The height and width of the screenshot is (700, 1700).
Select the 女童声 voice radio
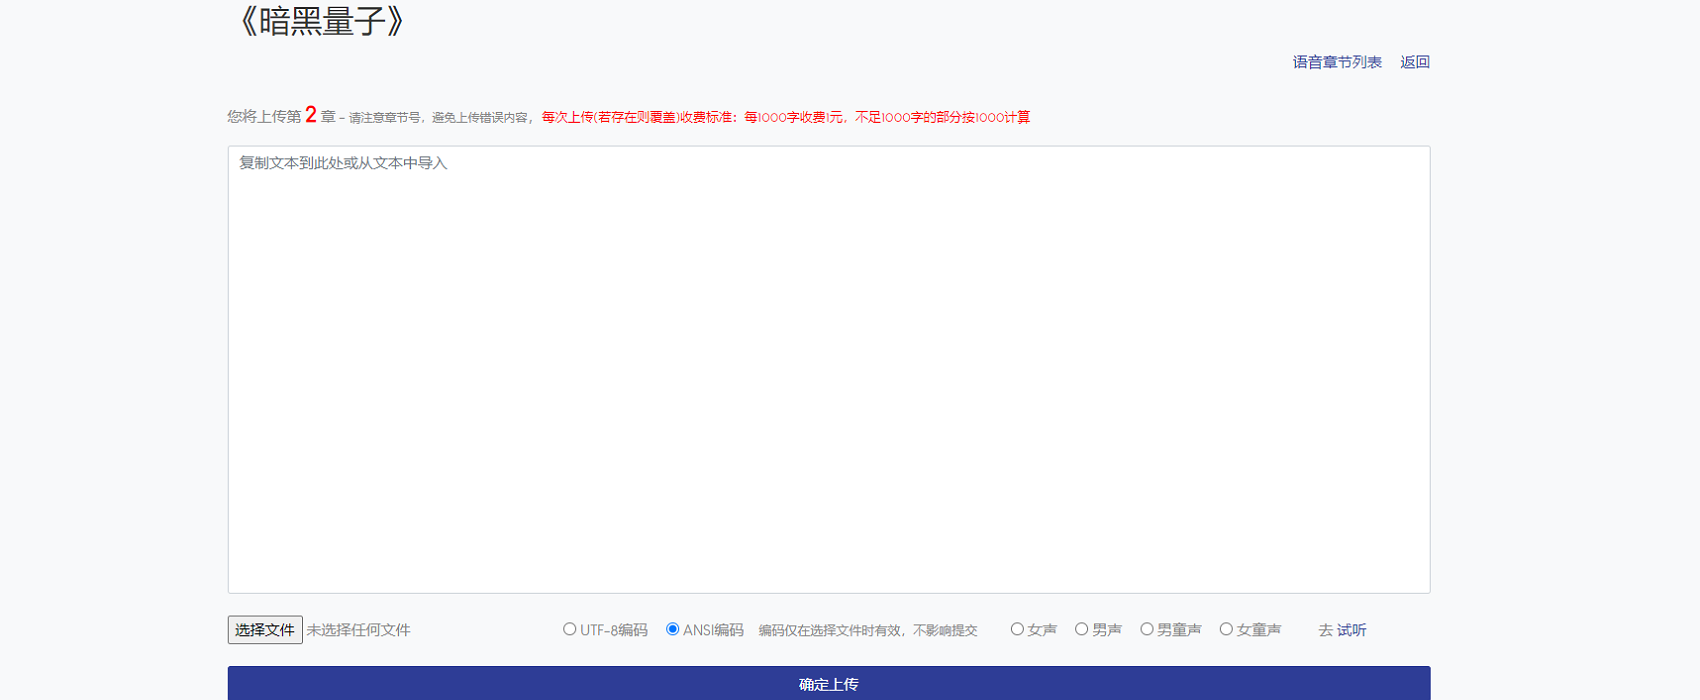pos(1226,629)
